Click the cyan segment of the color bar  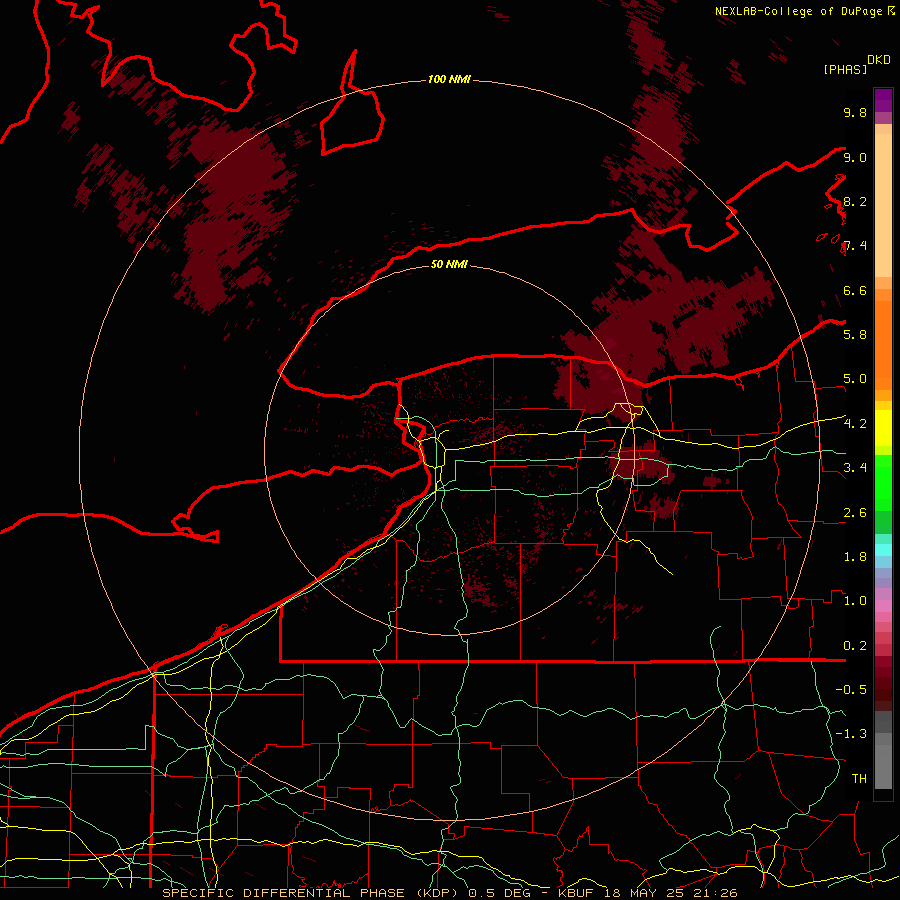click(883, 550)
